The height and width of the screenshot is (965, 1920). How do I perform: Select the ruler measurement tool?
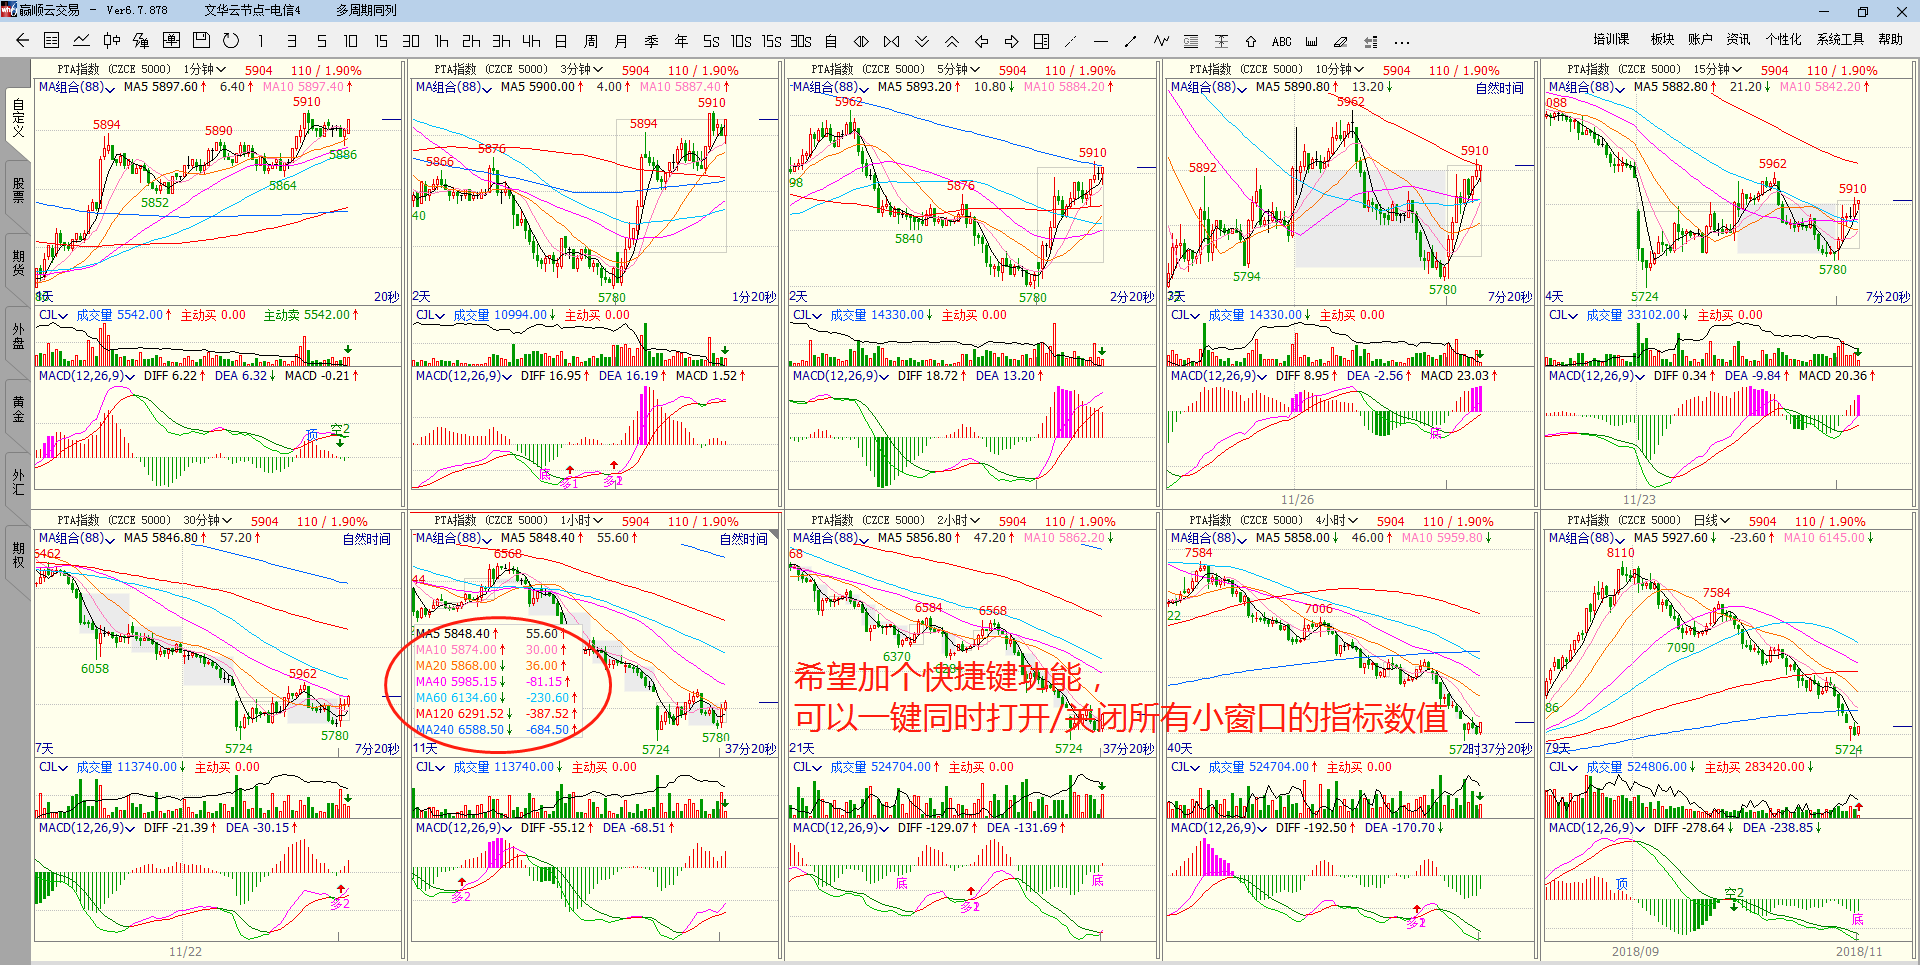(1311, 41)
